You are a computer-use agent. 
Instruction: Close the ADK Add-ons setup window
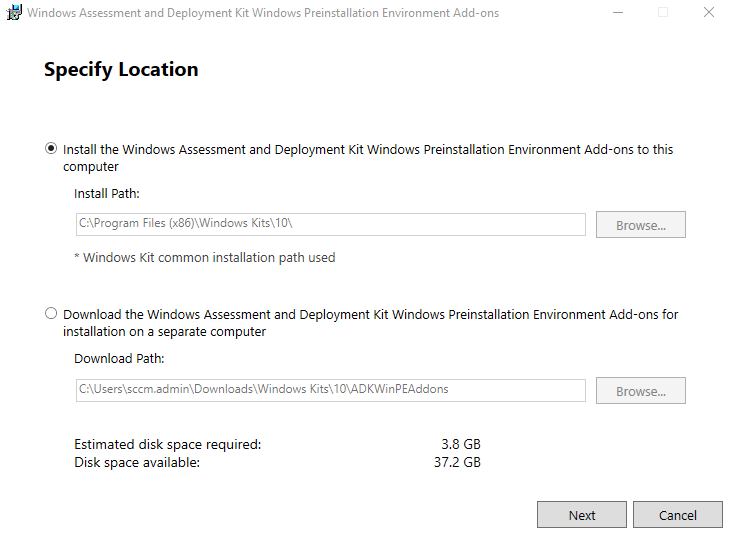click(x=708, y=13)
